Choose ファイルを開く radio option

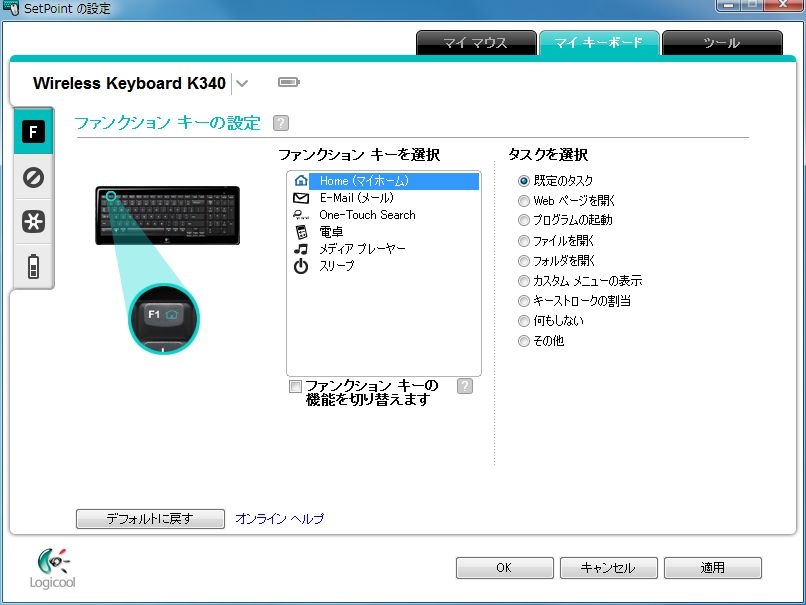coord(524,241)
